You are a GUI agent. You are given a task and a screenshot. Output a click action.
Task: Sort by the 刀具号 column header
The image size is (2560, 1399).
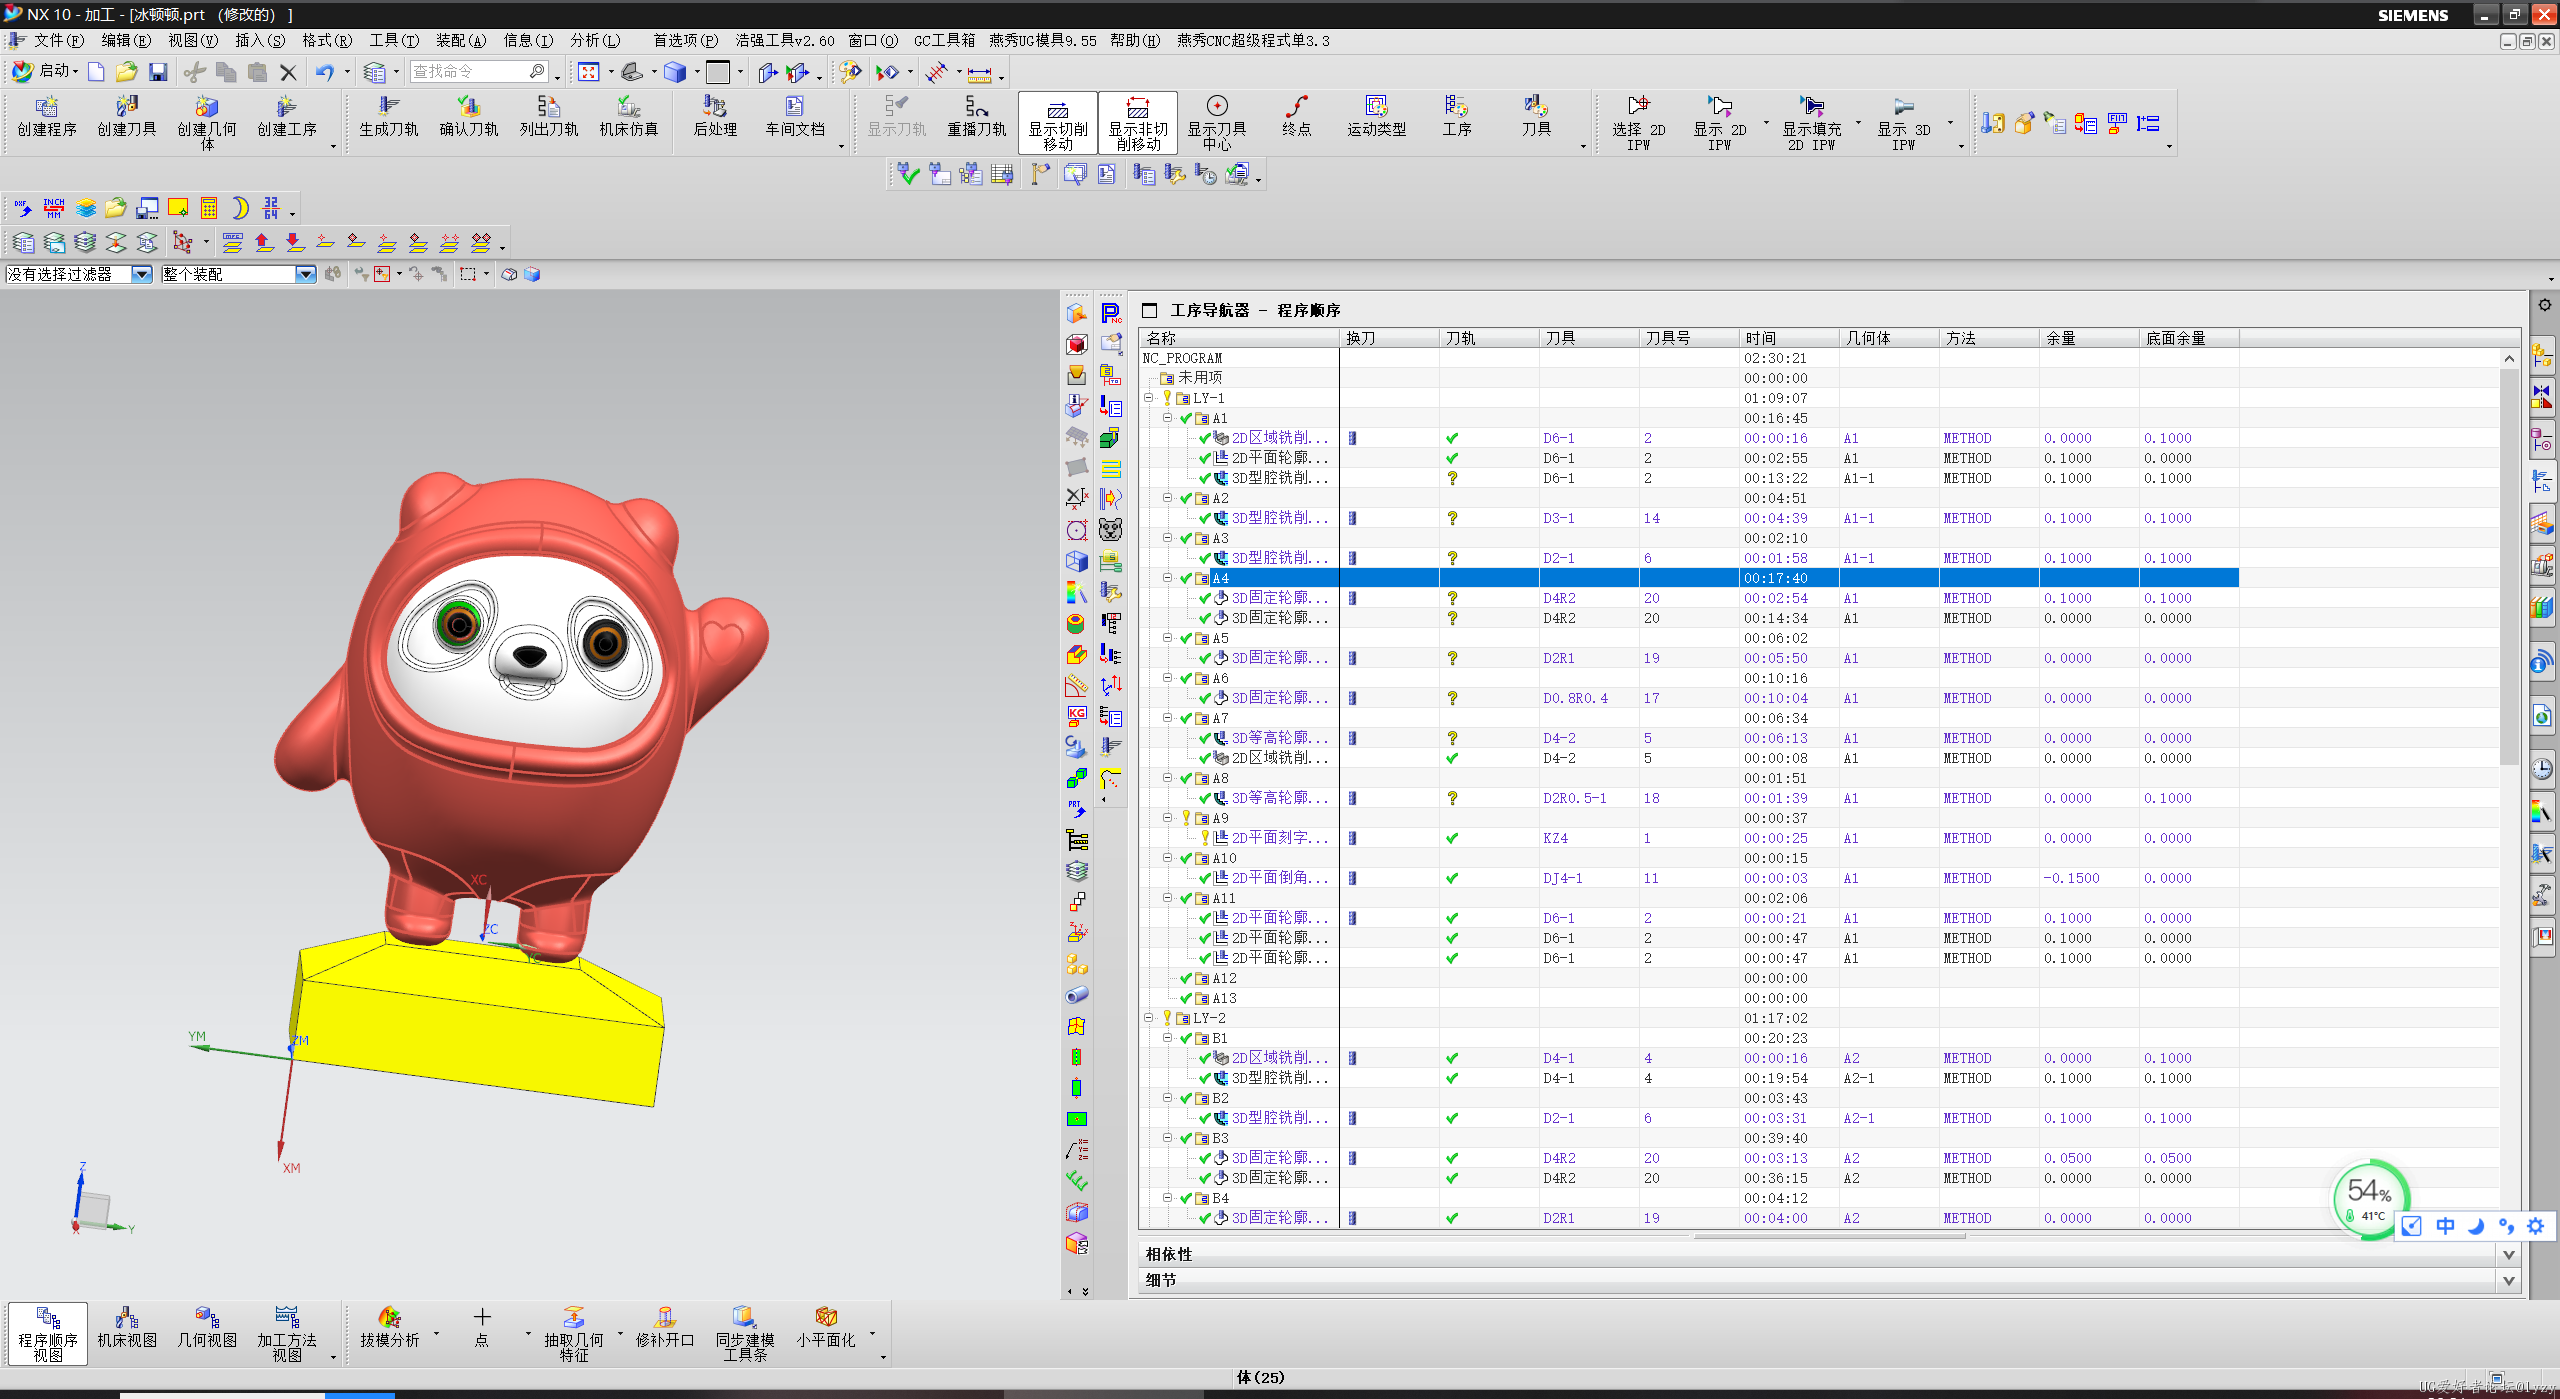[x=1689, y=338]
